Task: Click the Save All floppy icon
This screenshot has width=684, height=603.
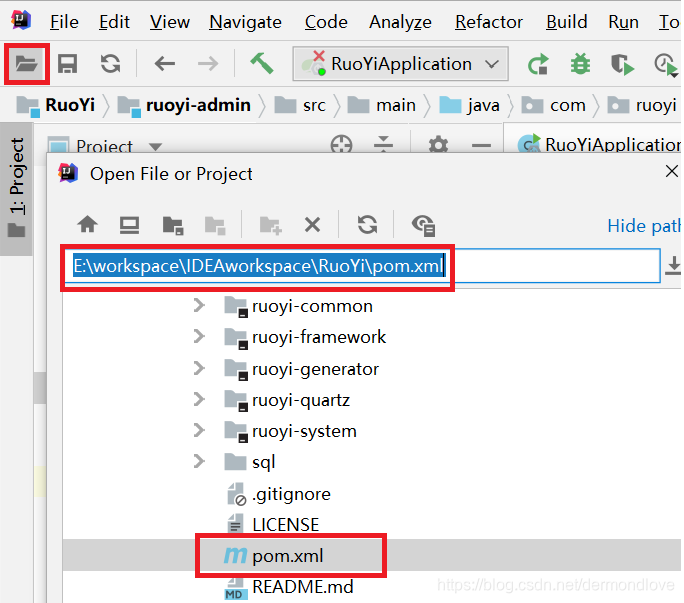Action: click(x=68, y=64)
